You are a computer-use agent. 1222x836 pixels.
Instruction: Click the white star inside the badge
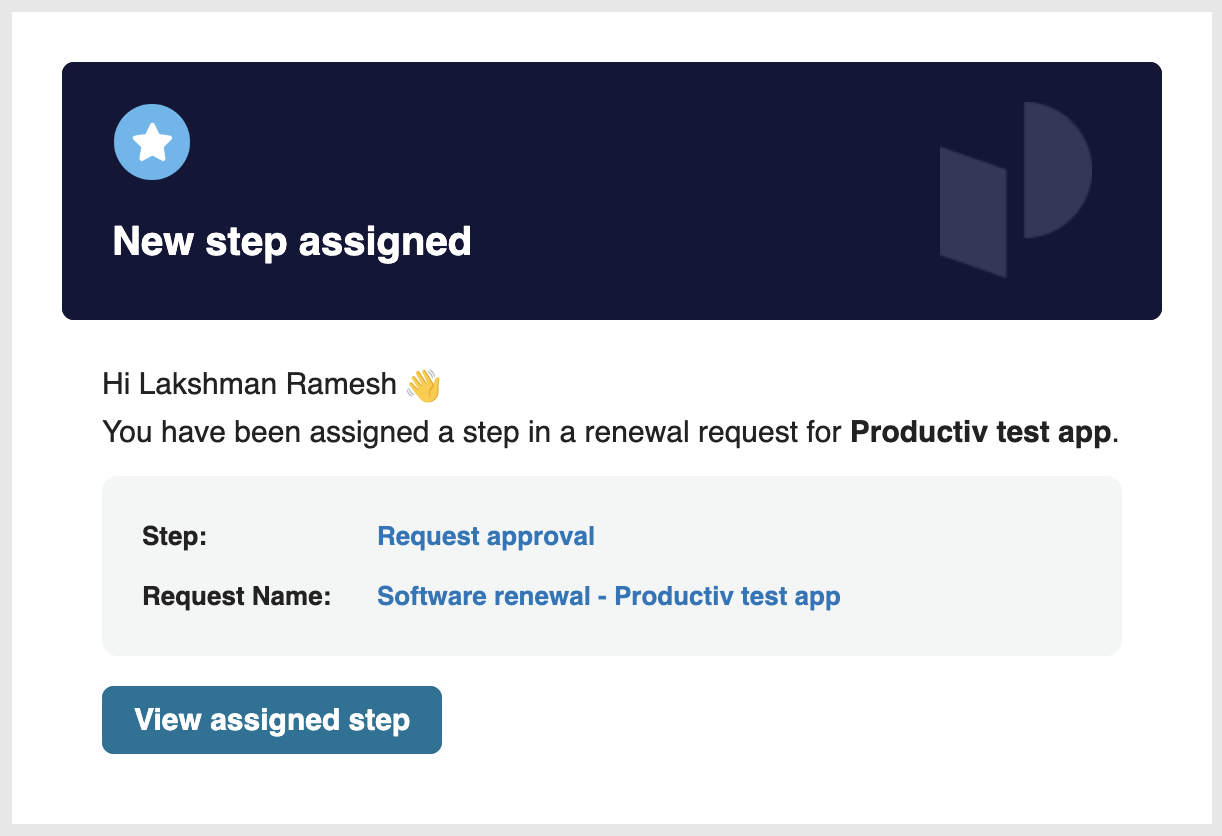tap(153, 143)
